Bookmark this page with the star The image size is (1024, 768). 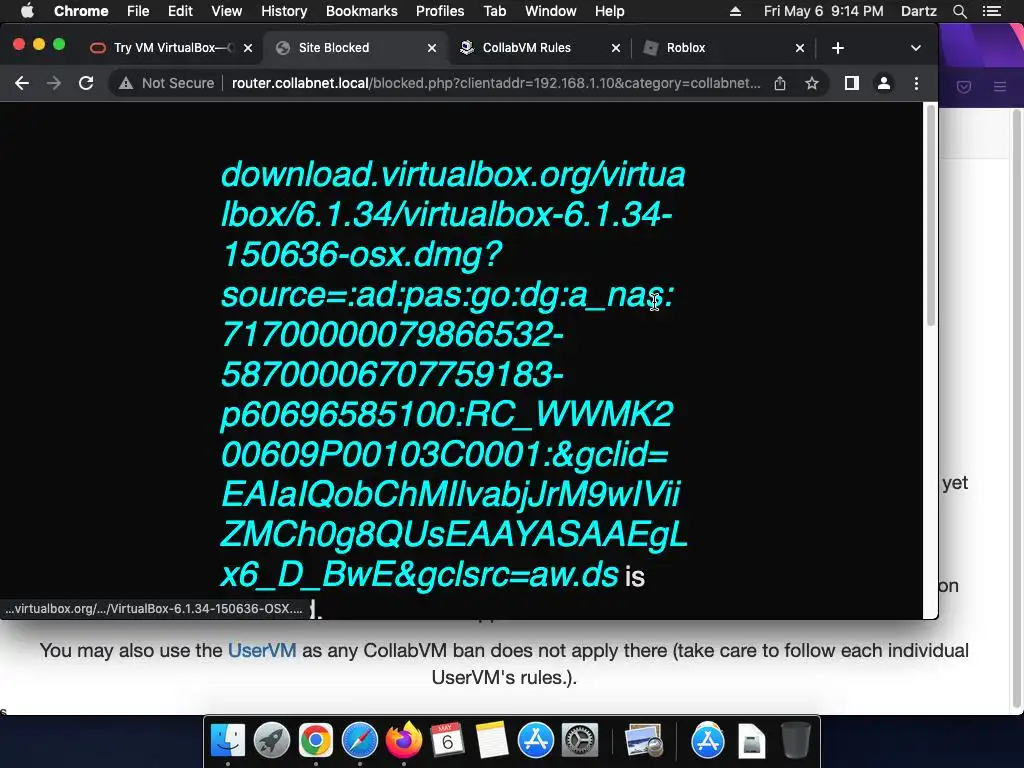tap(812, 83)
